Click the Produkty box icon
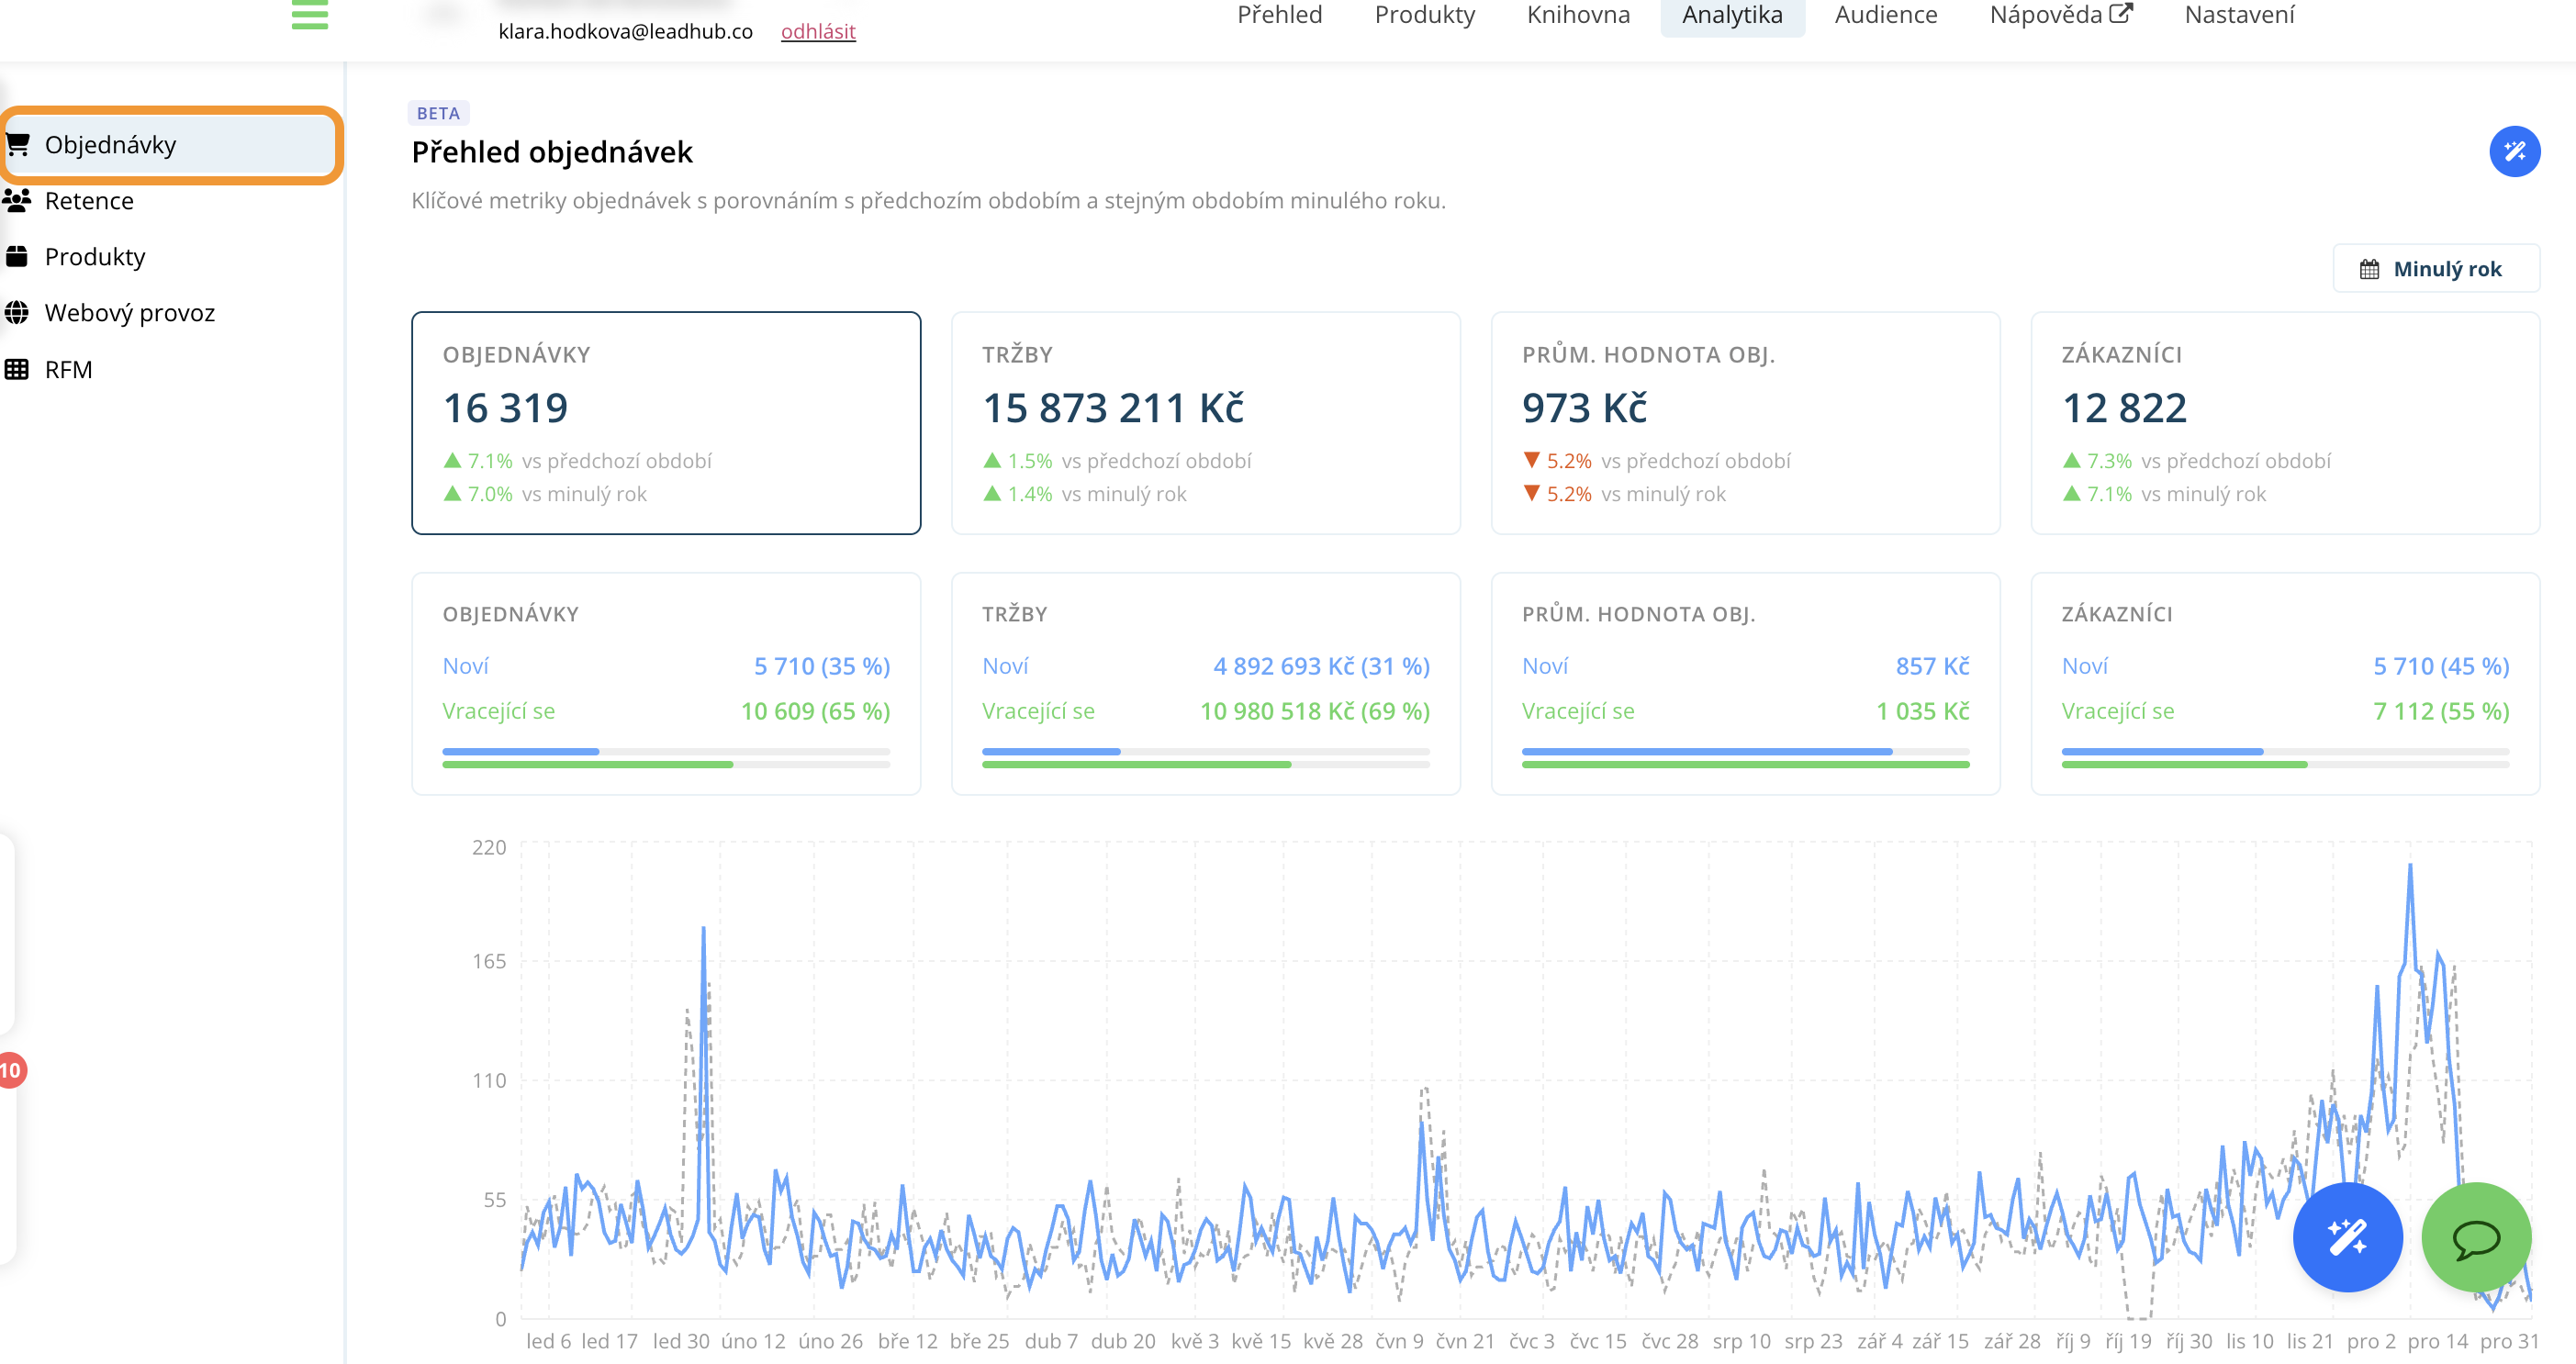Screen dimensions: 2576x1364 [x=17, y=257]
